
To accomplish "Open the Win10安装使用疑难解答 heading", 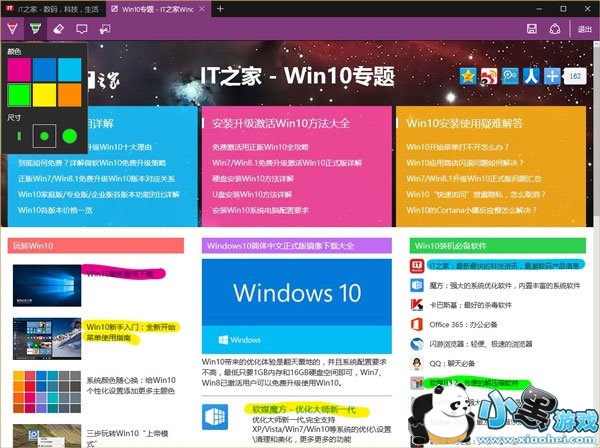I will (464, 123).
